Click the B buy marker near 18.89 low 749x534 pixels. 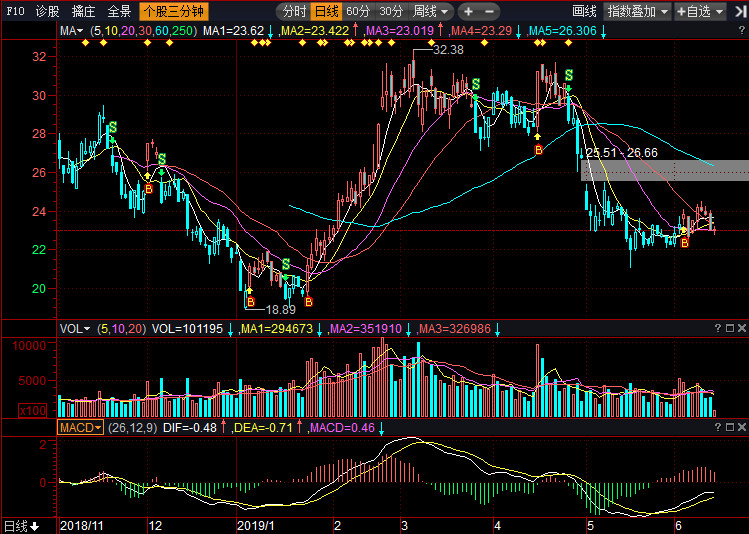[x=249, y=301]
